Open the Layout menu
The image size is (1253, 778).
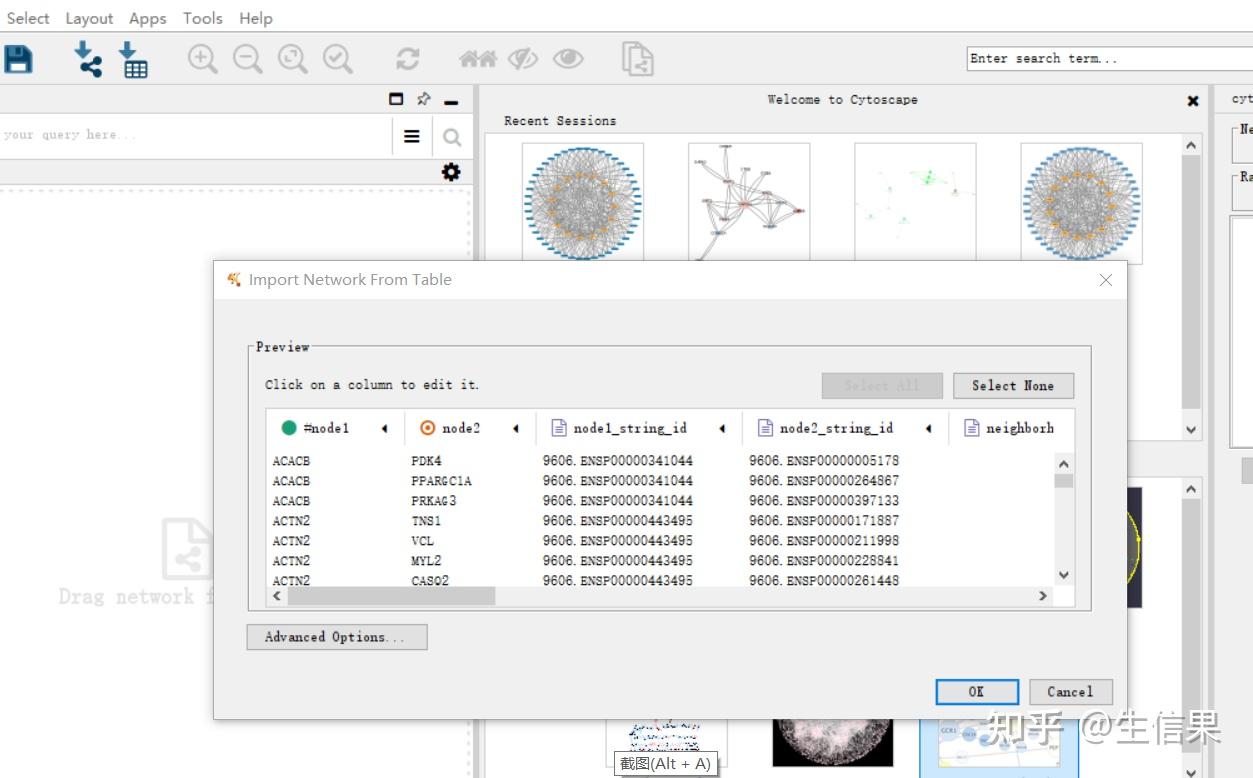89,18
